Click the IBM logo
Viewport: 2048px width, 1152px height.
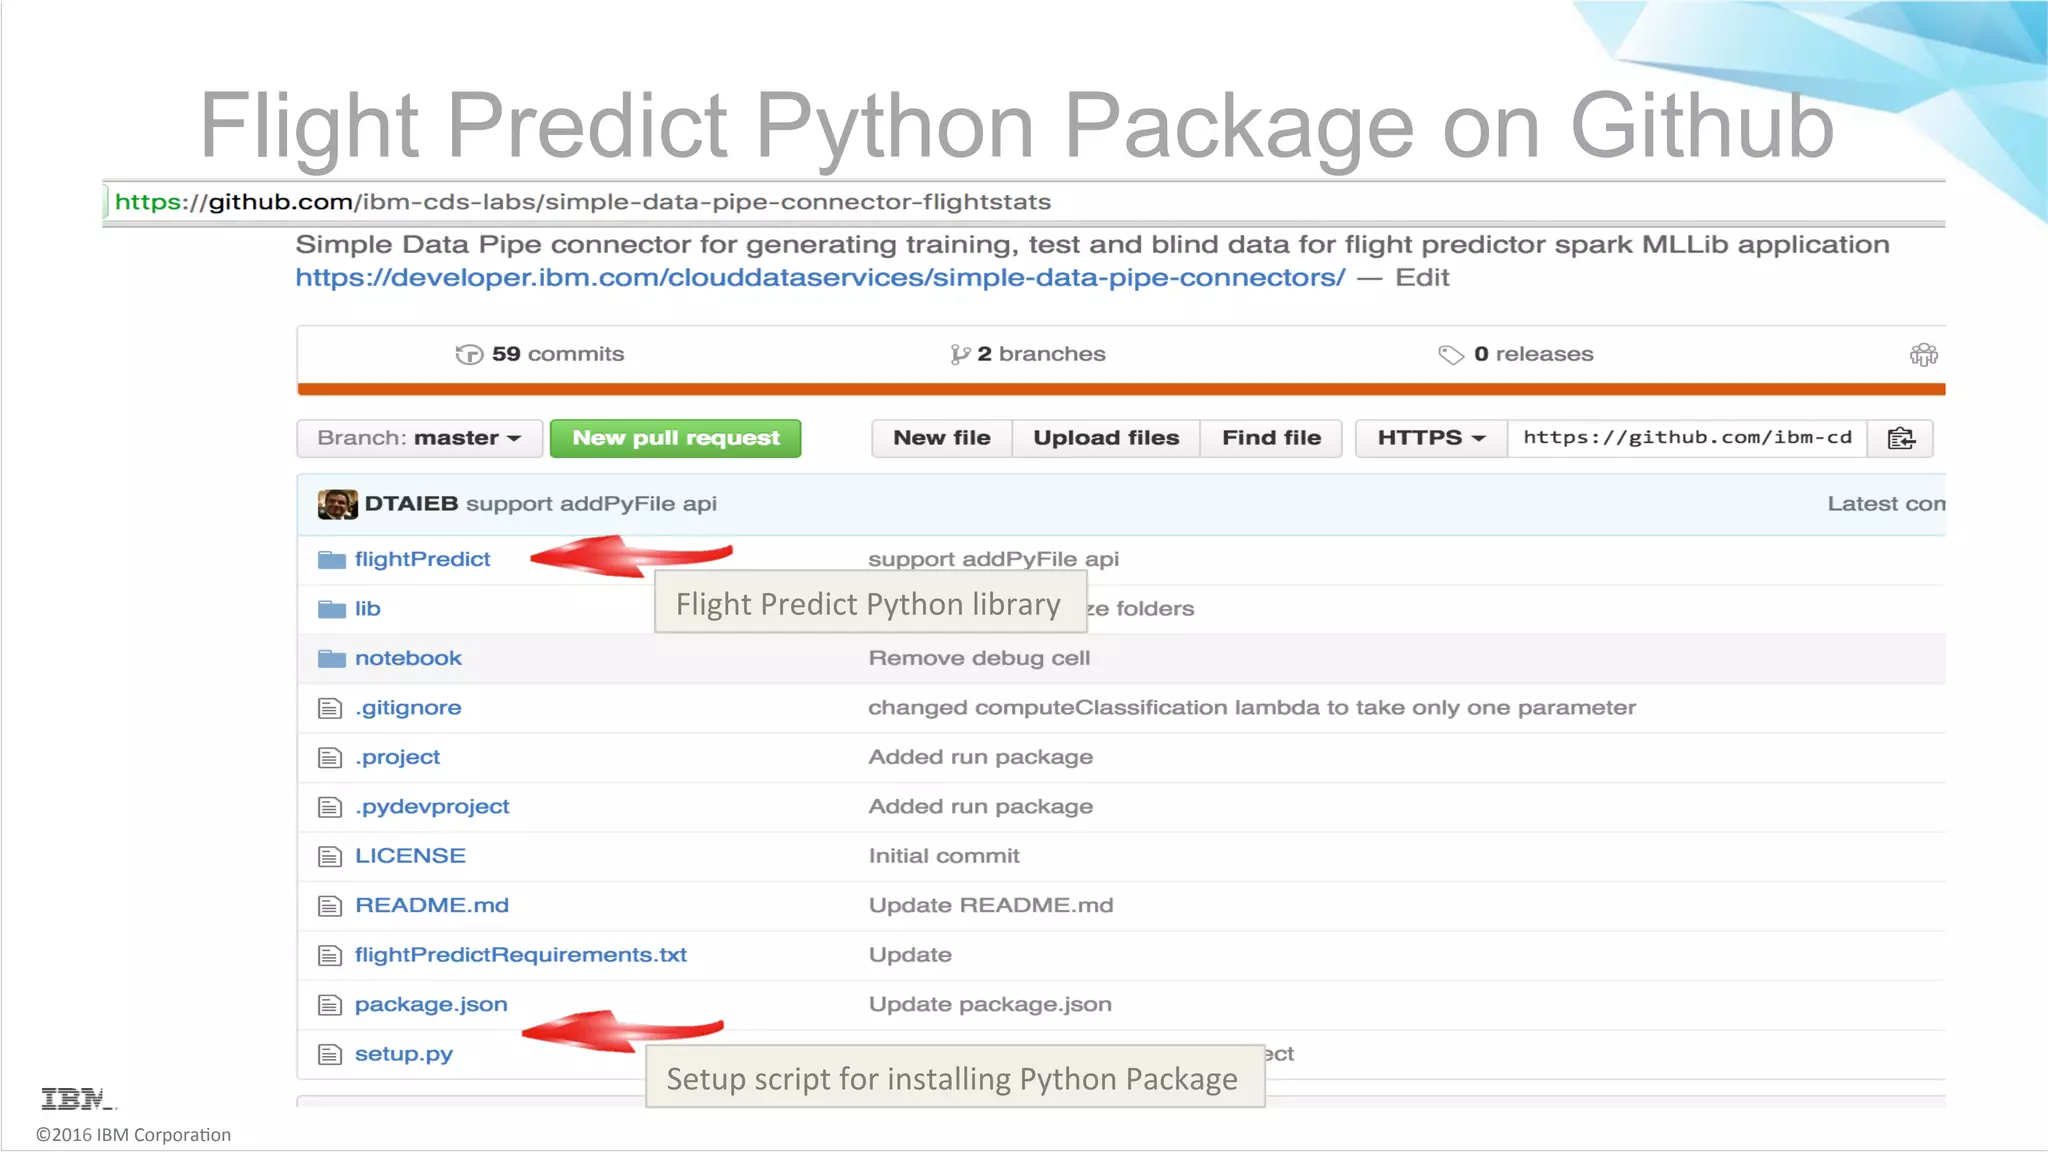point(78,1099)
